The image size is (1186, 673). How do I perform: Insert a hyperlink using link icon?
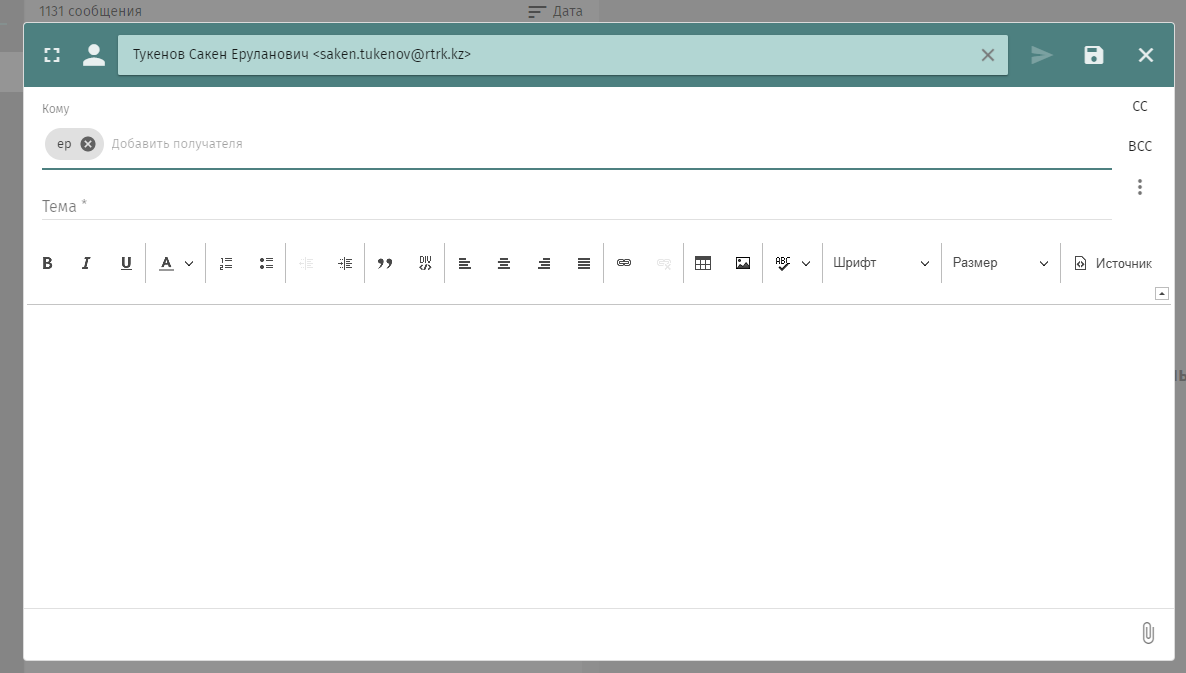pos(624,263)
